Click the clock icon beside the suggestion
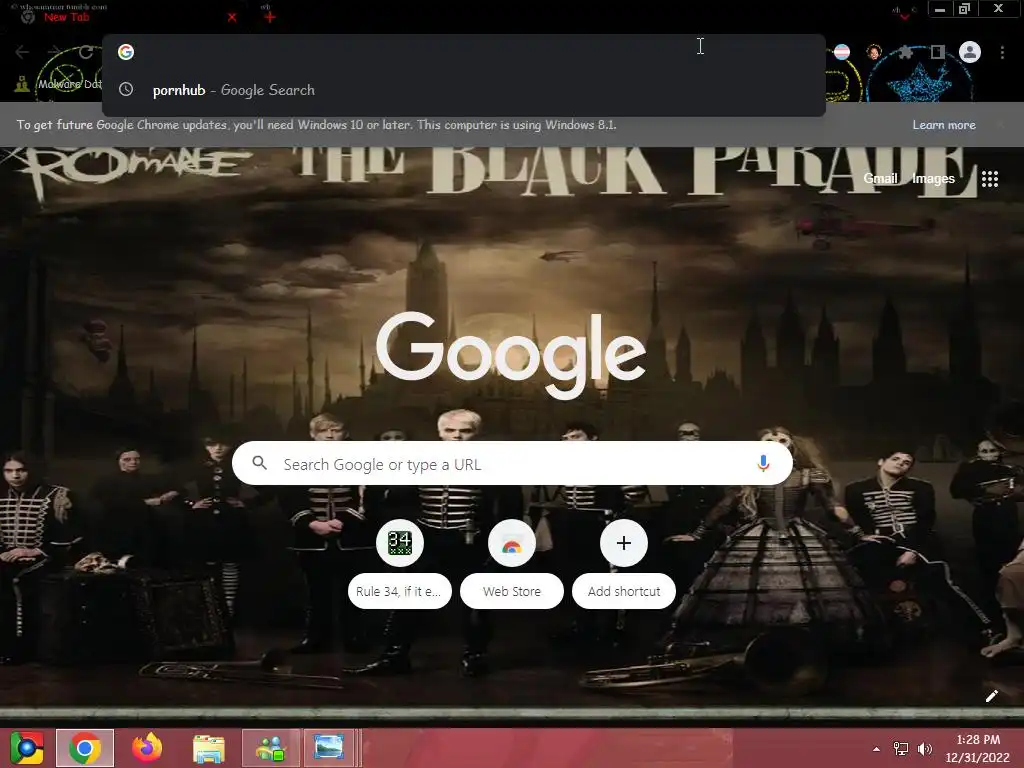 pyautogui.click(x=126, y=89)
